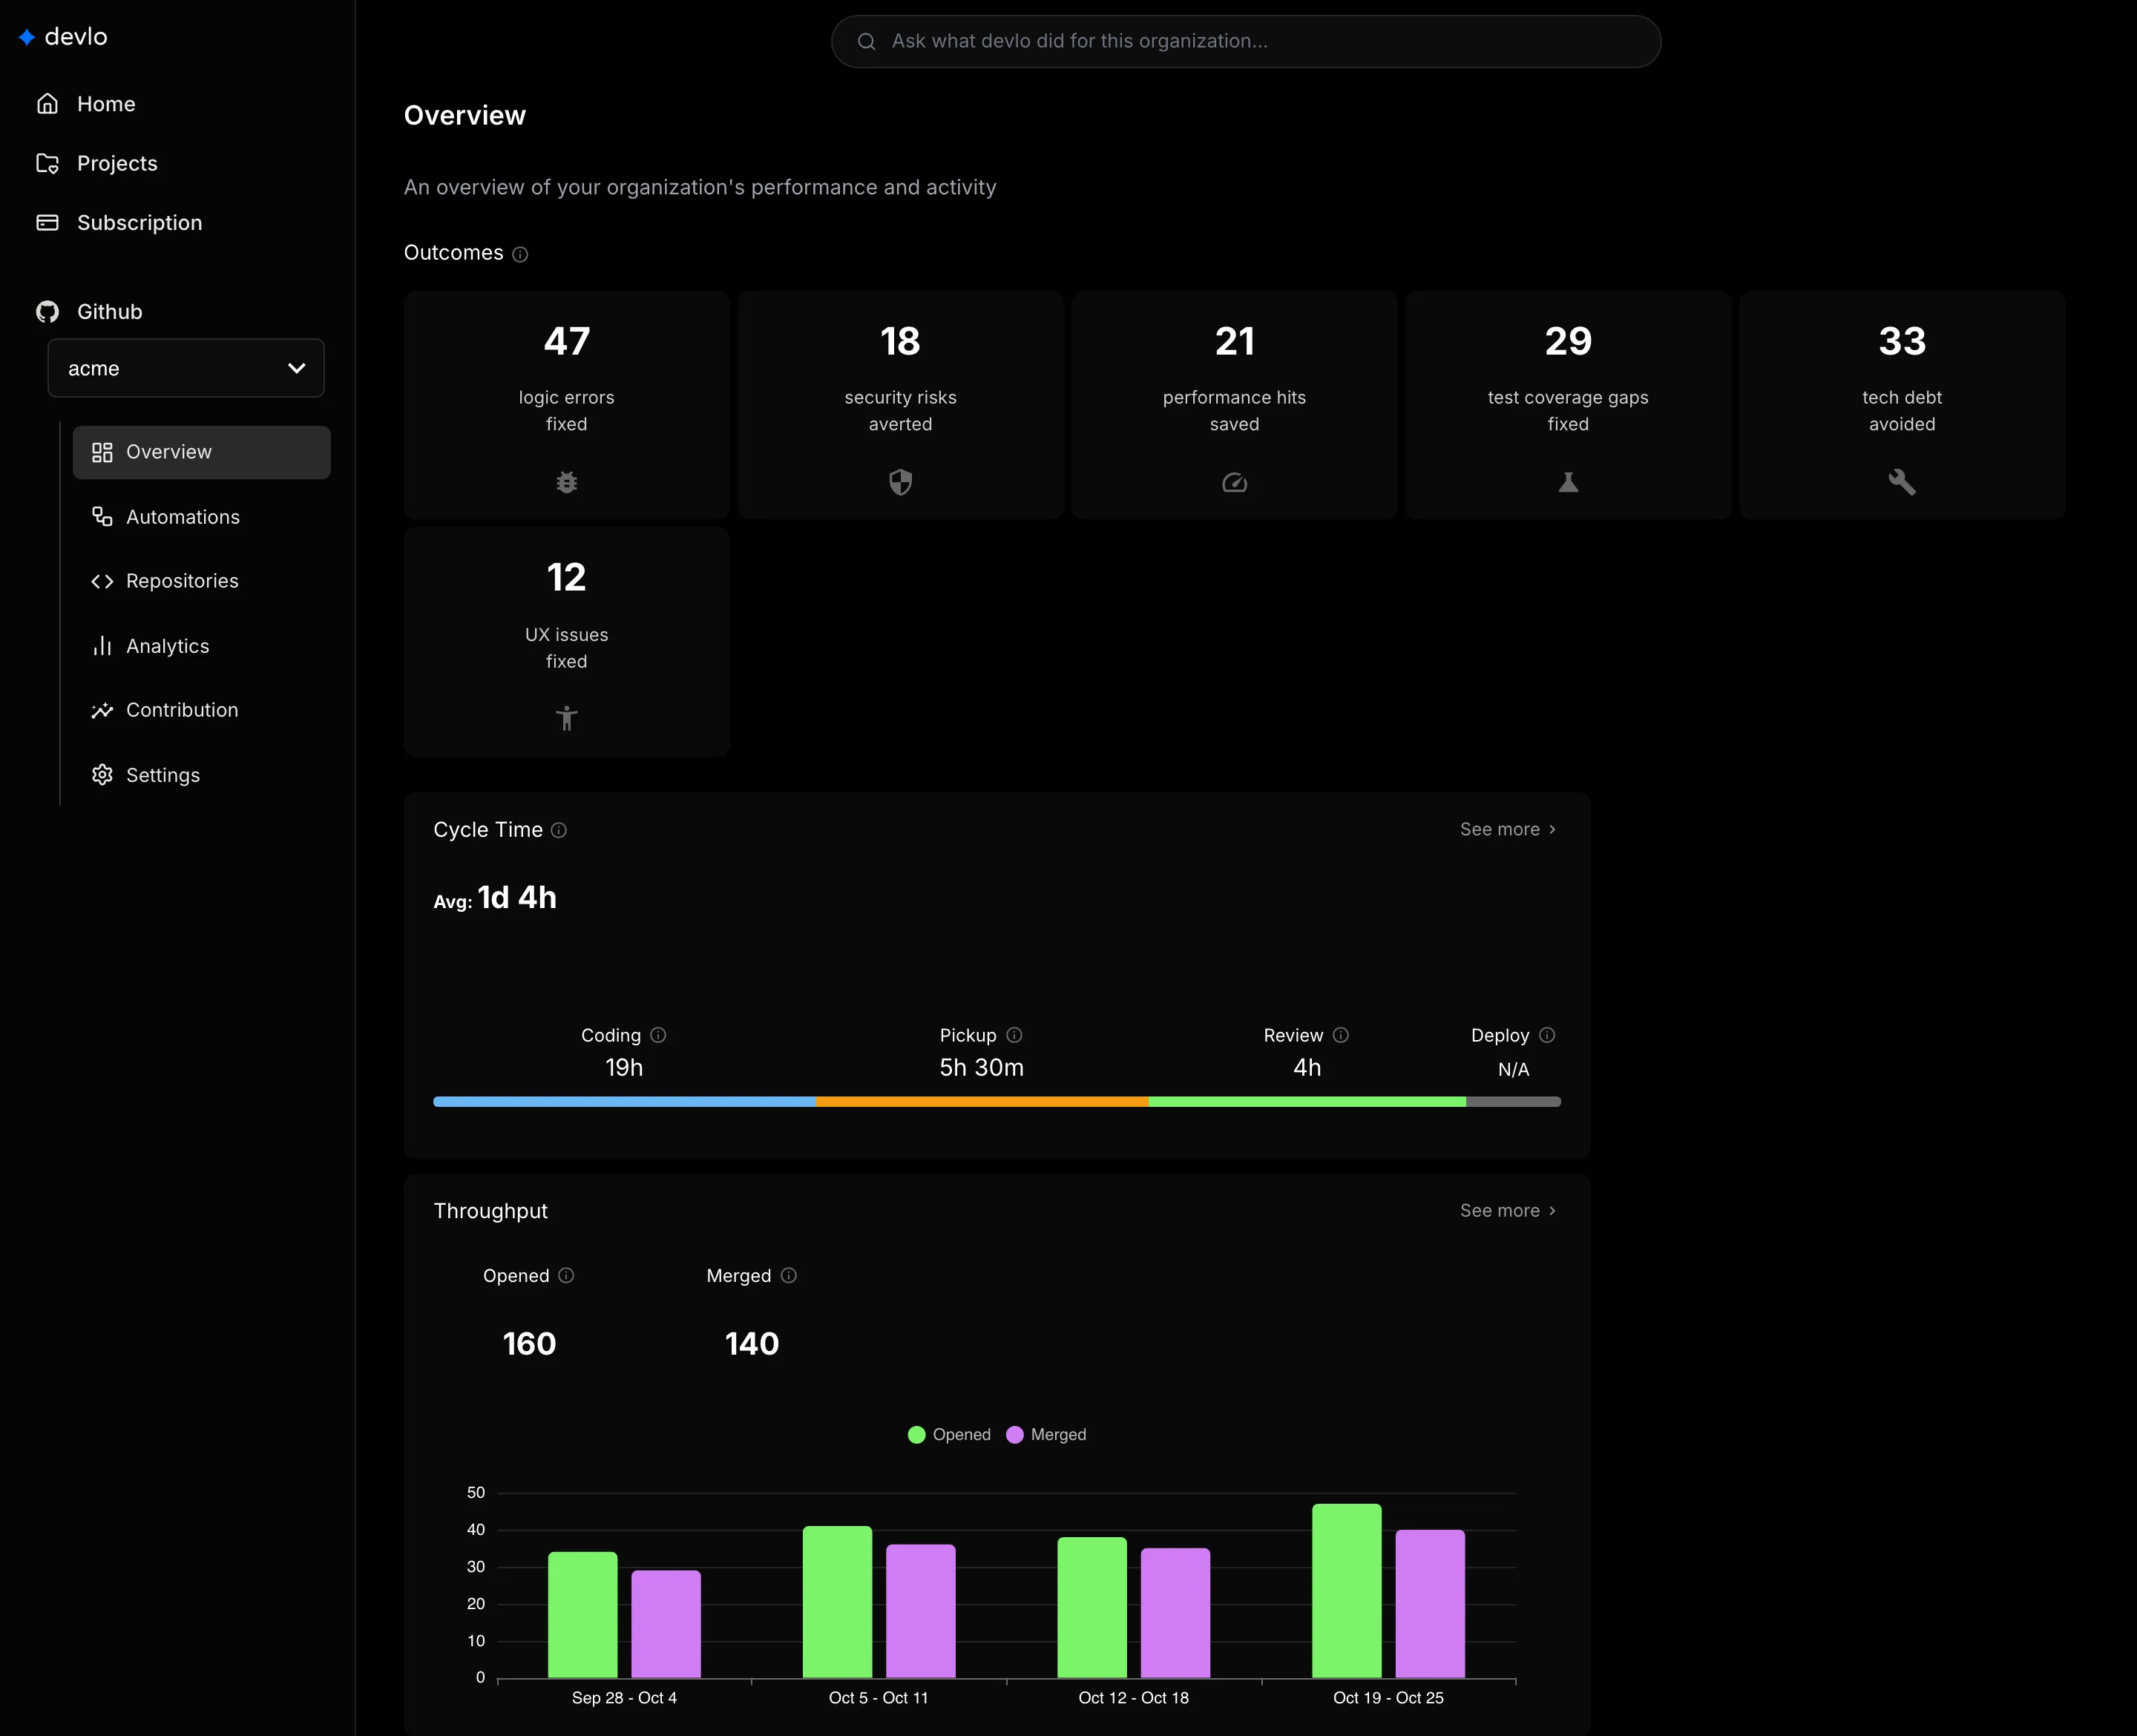Open the acme organization dropdown
Image resolution: width=2137 pixels, height=1736 pixels.
pyautogui.click(x=186, y=368)
